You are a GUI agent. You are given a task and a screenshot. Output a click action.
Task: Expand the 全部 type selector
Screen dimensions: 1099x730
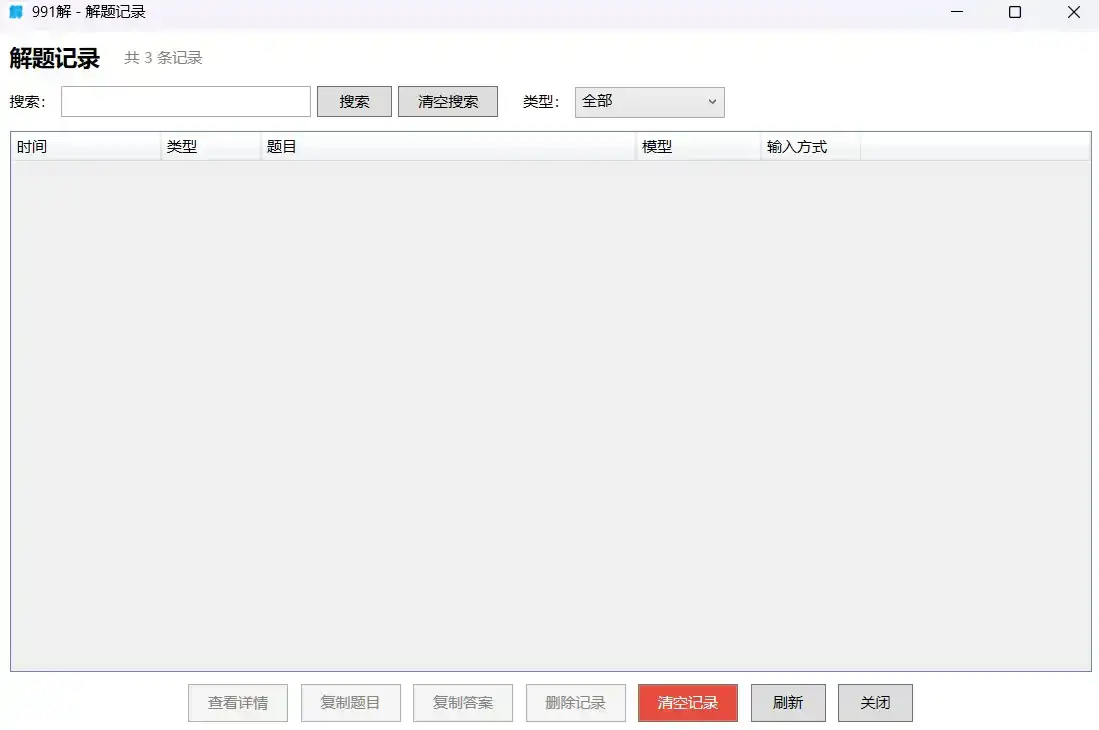pos(649,102)
